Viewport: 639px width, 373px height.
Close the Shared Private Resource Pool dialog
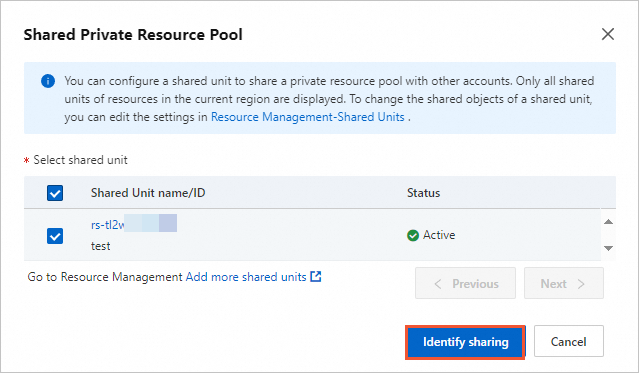coord(608,34)
